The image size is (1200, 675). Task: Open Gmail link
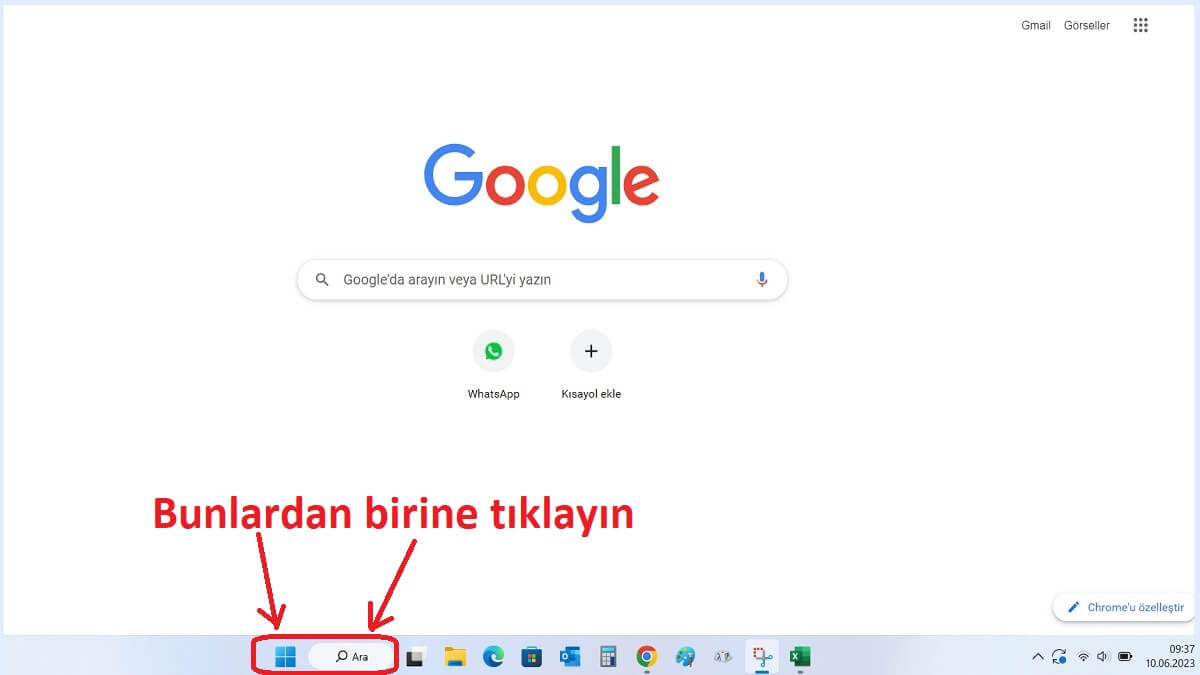[x=1035, y=26]
